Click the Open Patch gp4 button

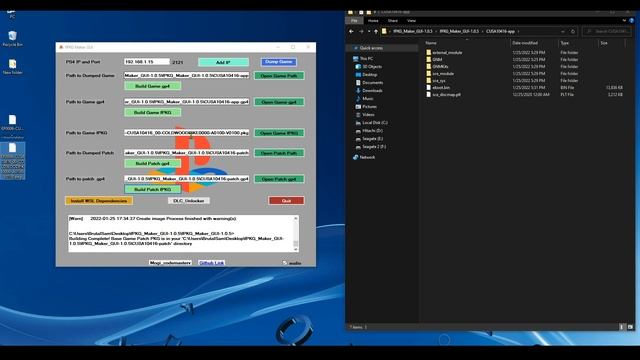279,179
